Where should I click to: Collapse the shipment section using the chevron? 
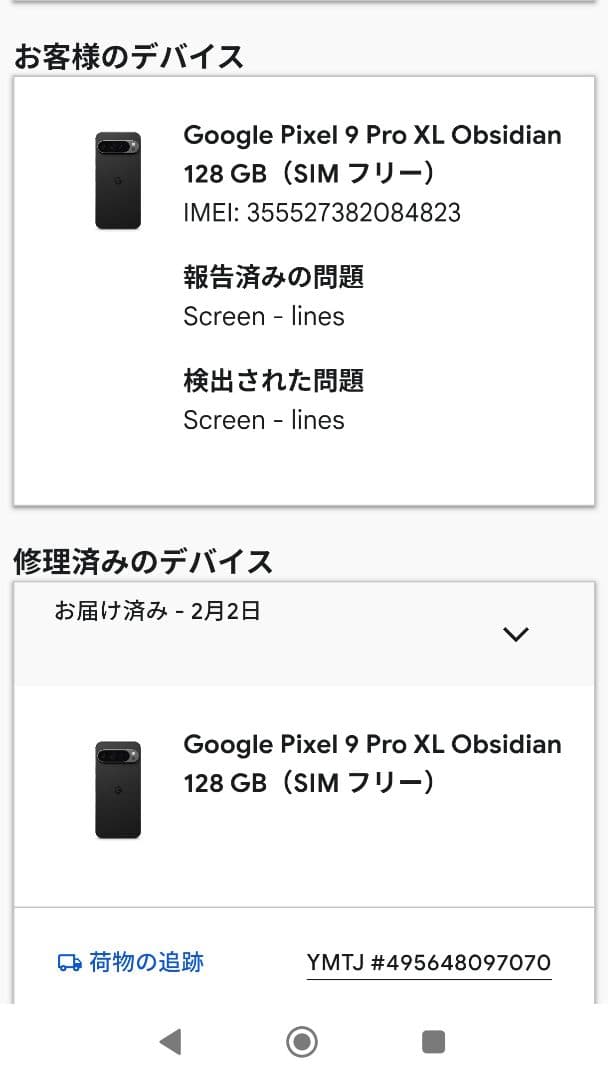[x=516, y=634]
